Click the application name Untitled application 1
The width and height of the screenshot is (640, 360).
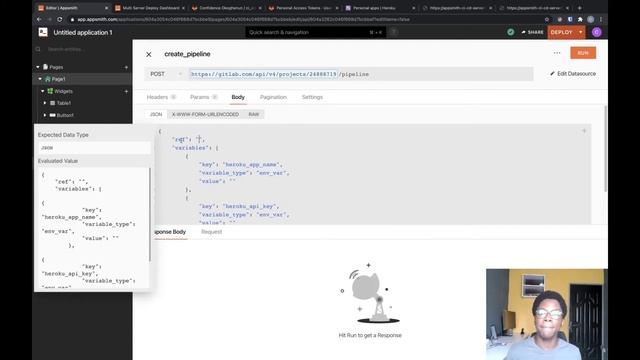click(83, 32)
